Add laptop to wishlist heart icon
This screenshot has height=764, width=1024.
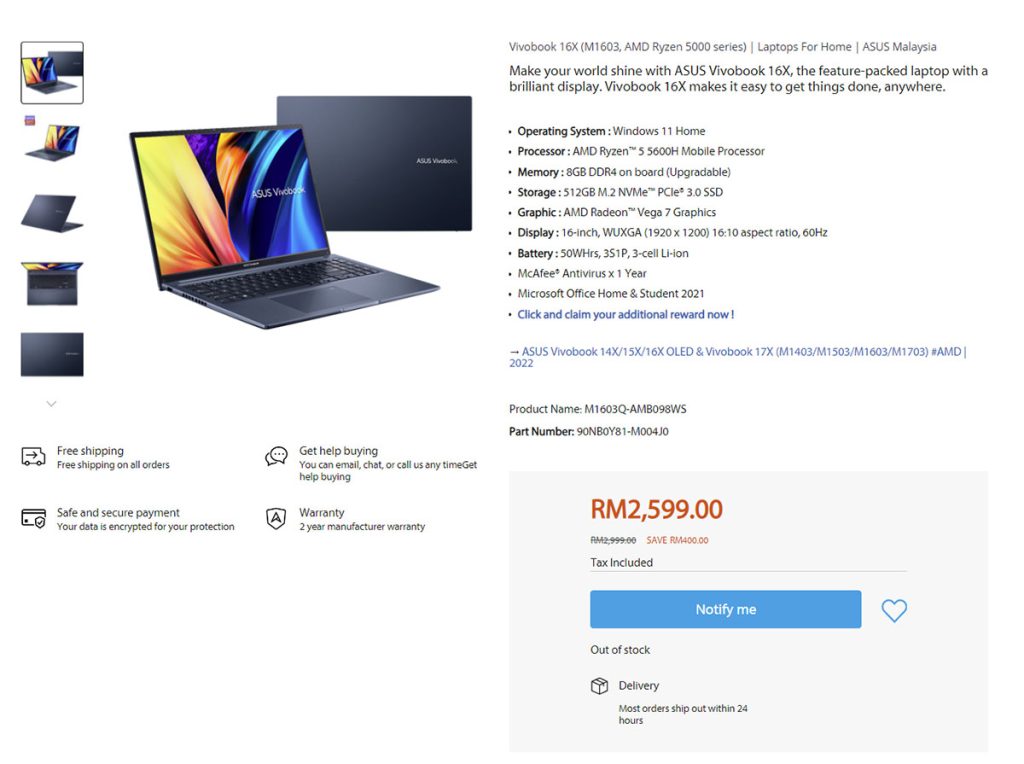pyautogui.click(x=893, y=611)
